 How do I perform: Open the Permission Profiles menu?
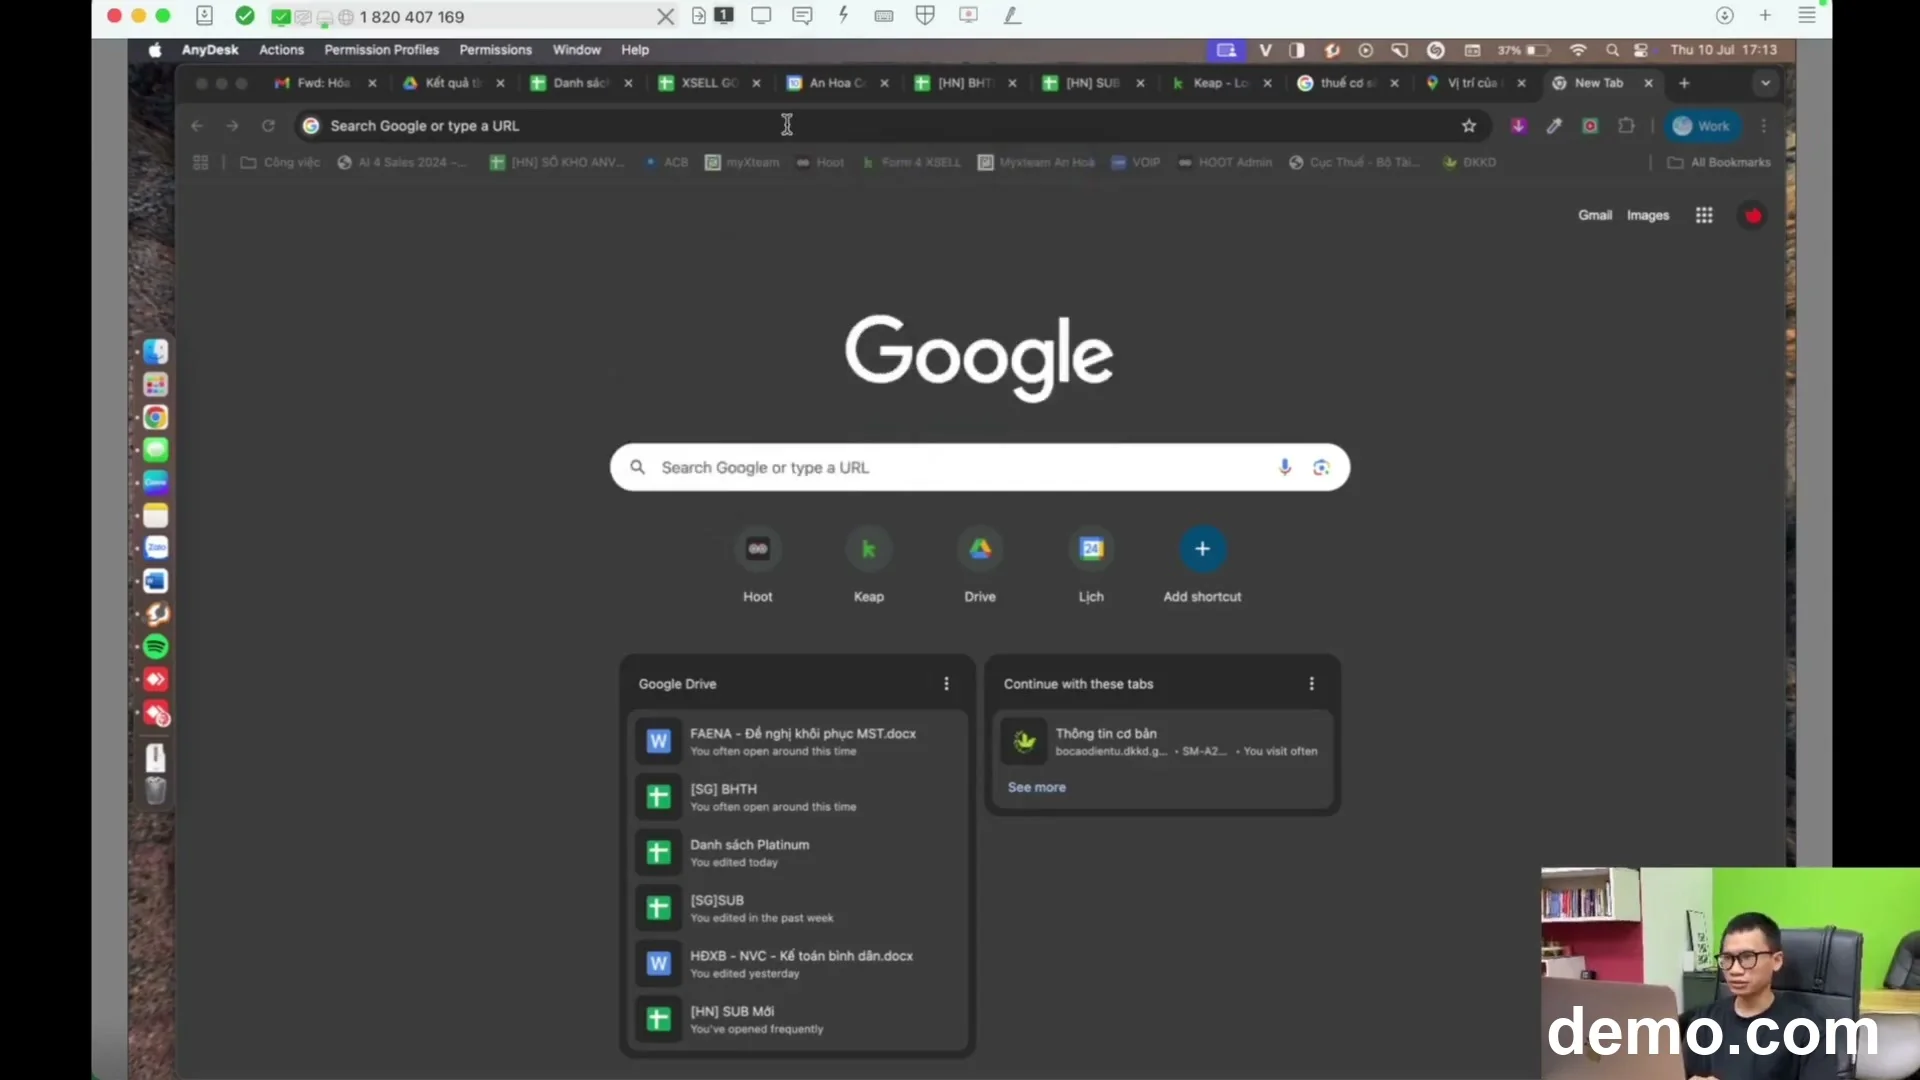tap(381, 50)
